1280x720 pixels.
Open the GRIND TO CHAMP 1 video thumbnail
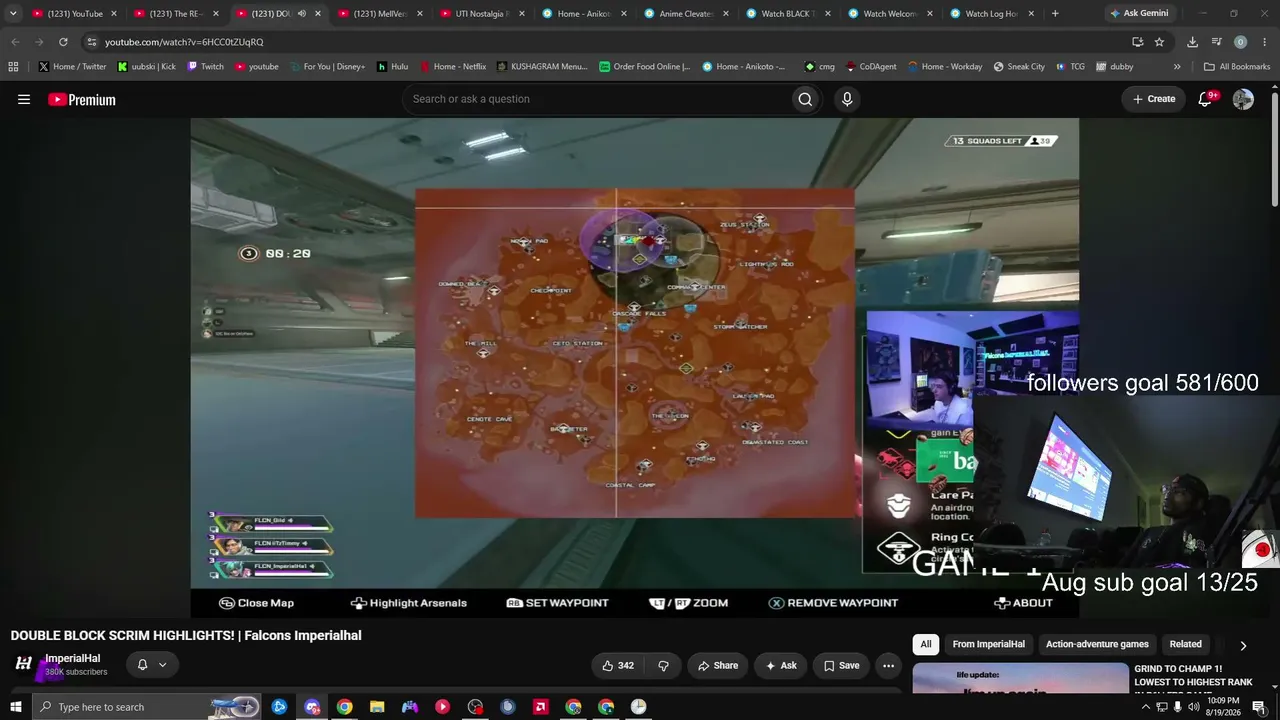click(x=1019, y=677)
